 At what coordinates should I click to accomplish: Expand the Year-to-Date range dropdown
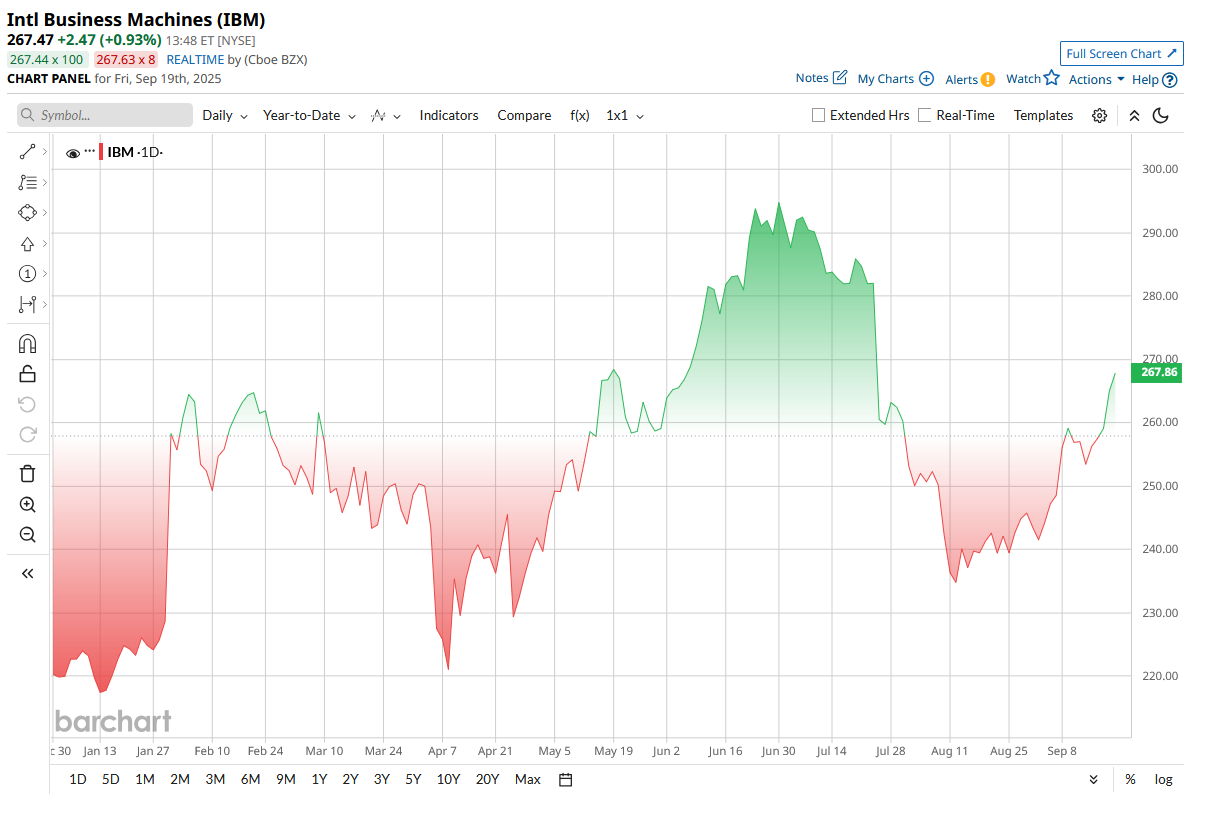tap(309, 116)
